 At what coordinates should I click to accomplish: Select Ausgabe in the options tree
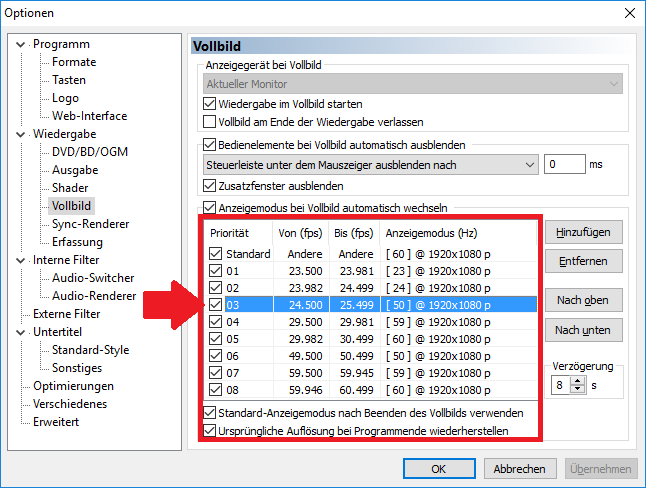pyautogui.click(x=75, y=170)
